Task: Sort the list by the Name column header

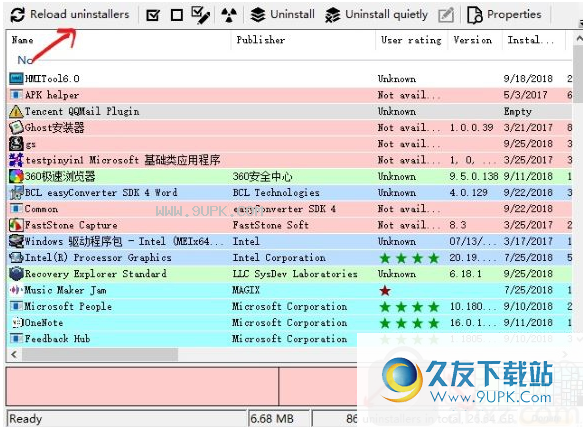Action: (23, 40)
